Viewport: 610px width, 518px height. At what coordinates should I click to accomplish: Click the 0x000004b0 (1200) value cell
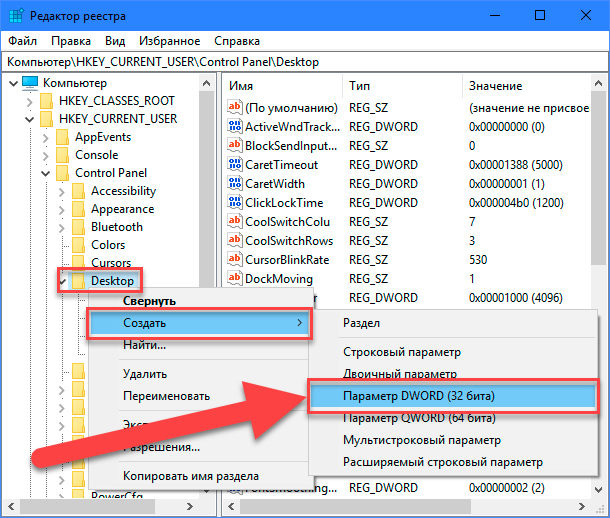(x=516, y=203)
